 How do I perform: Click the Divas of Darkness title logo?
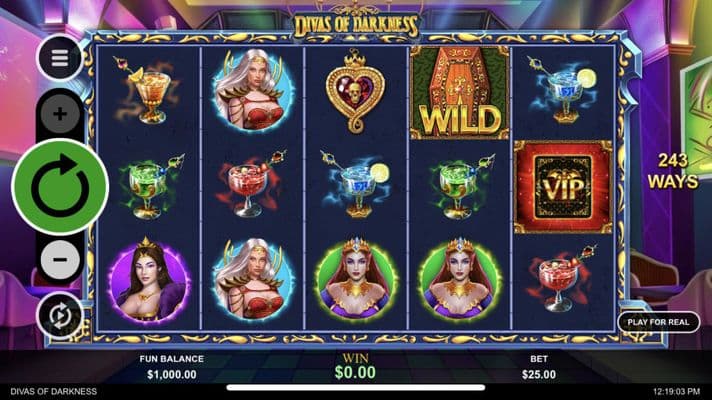click(x=355, y=25)
